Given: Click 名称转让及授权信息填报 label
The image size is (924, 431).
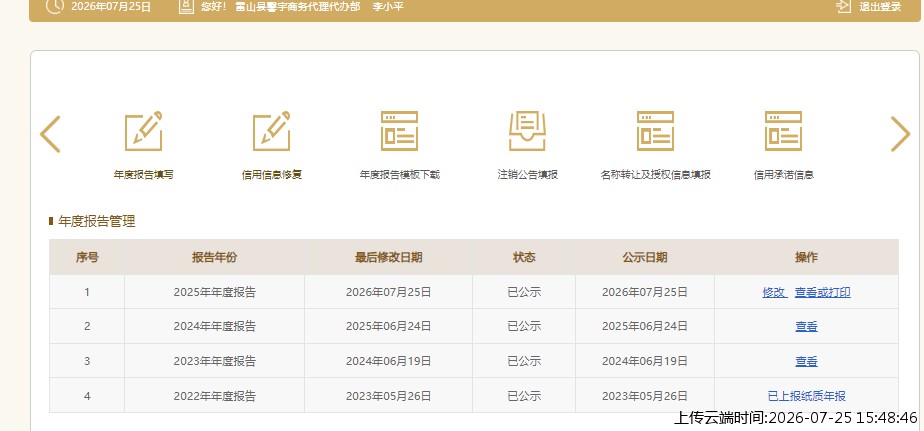Looking at the screenshot, I should click(655, 175).
